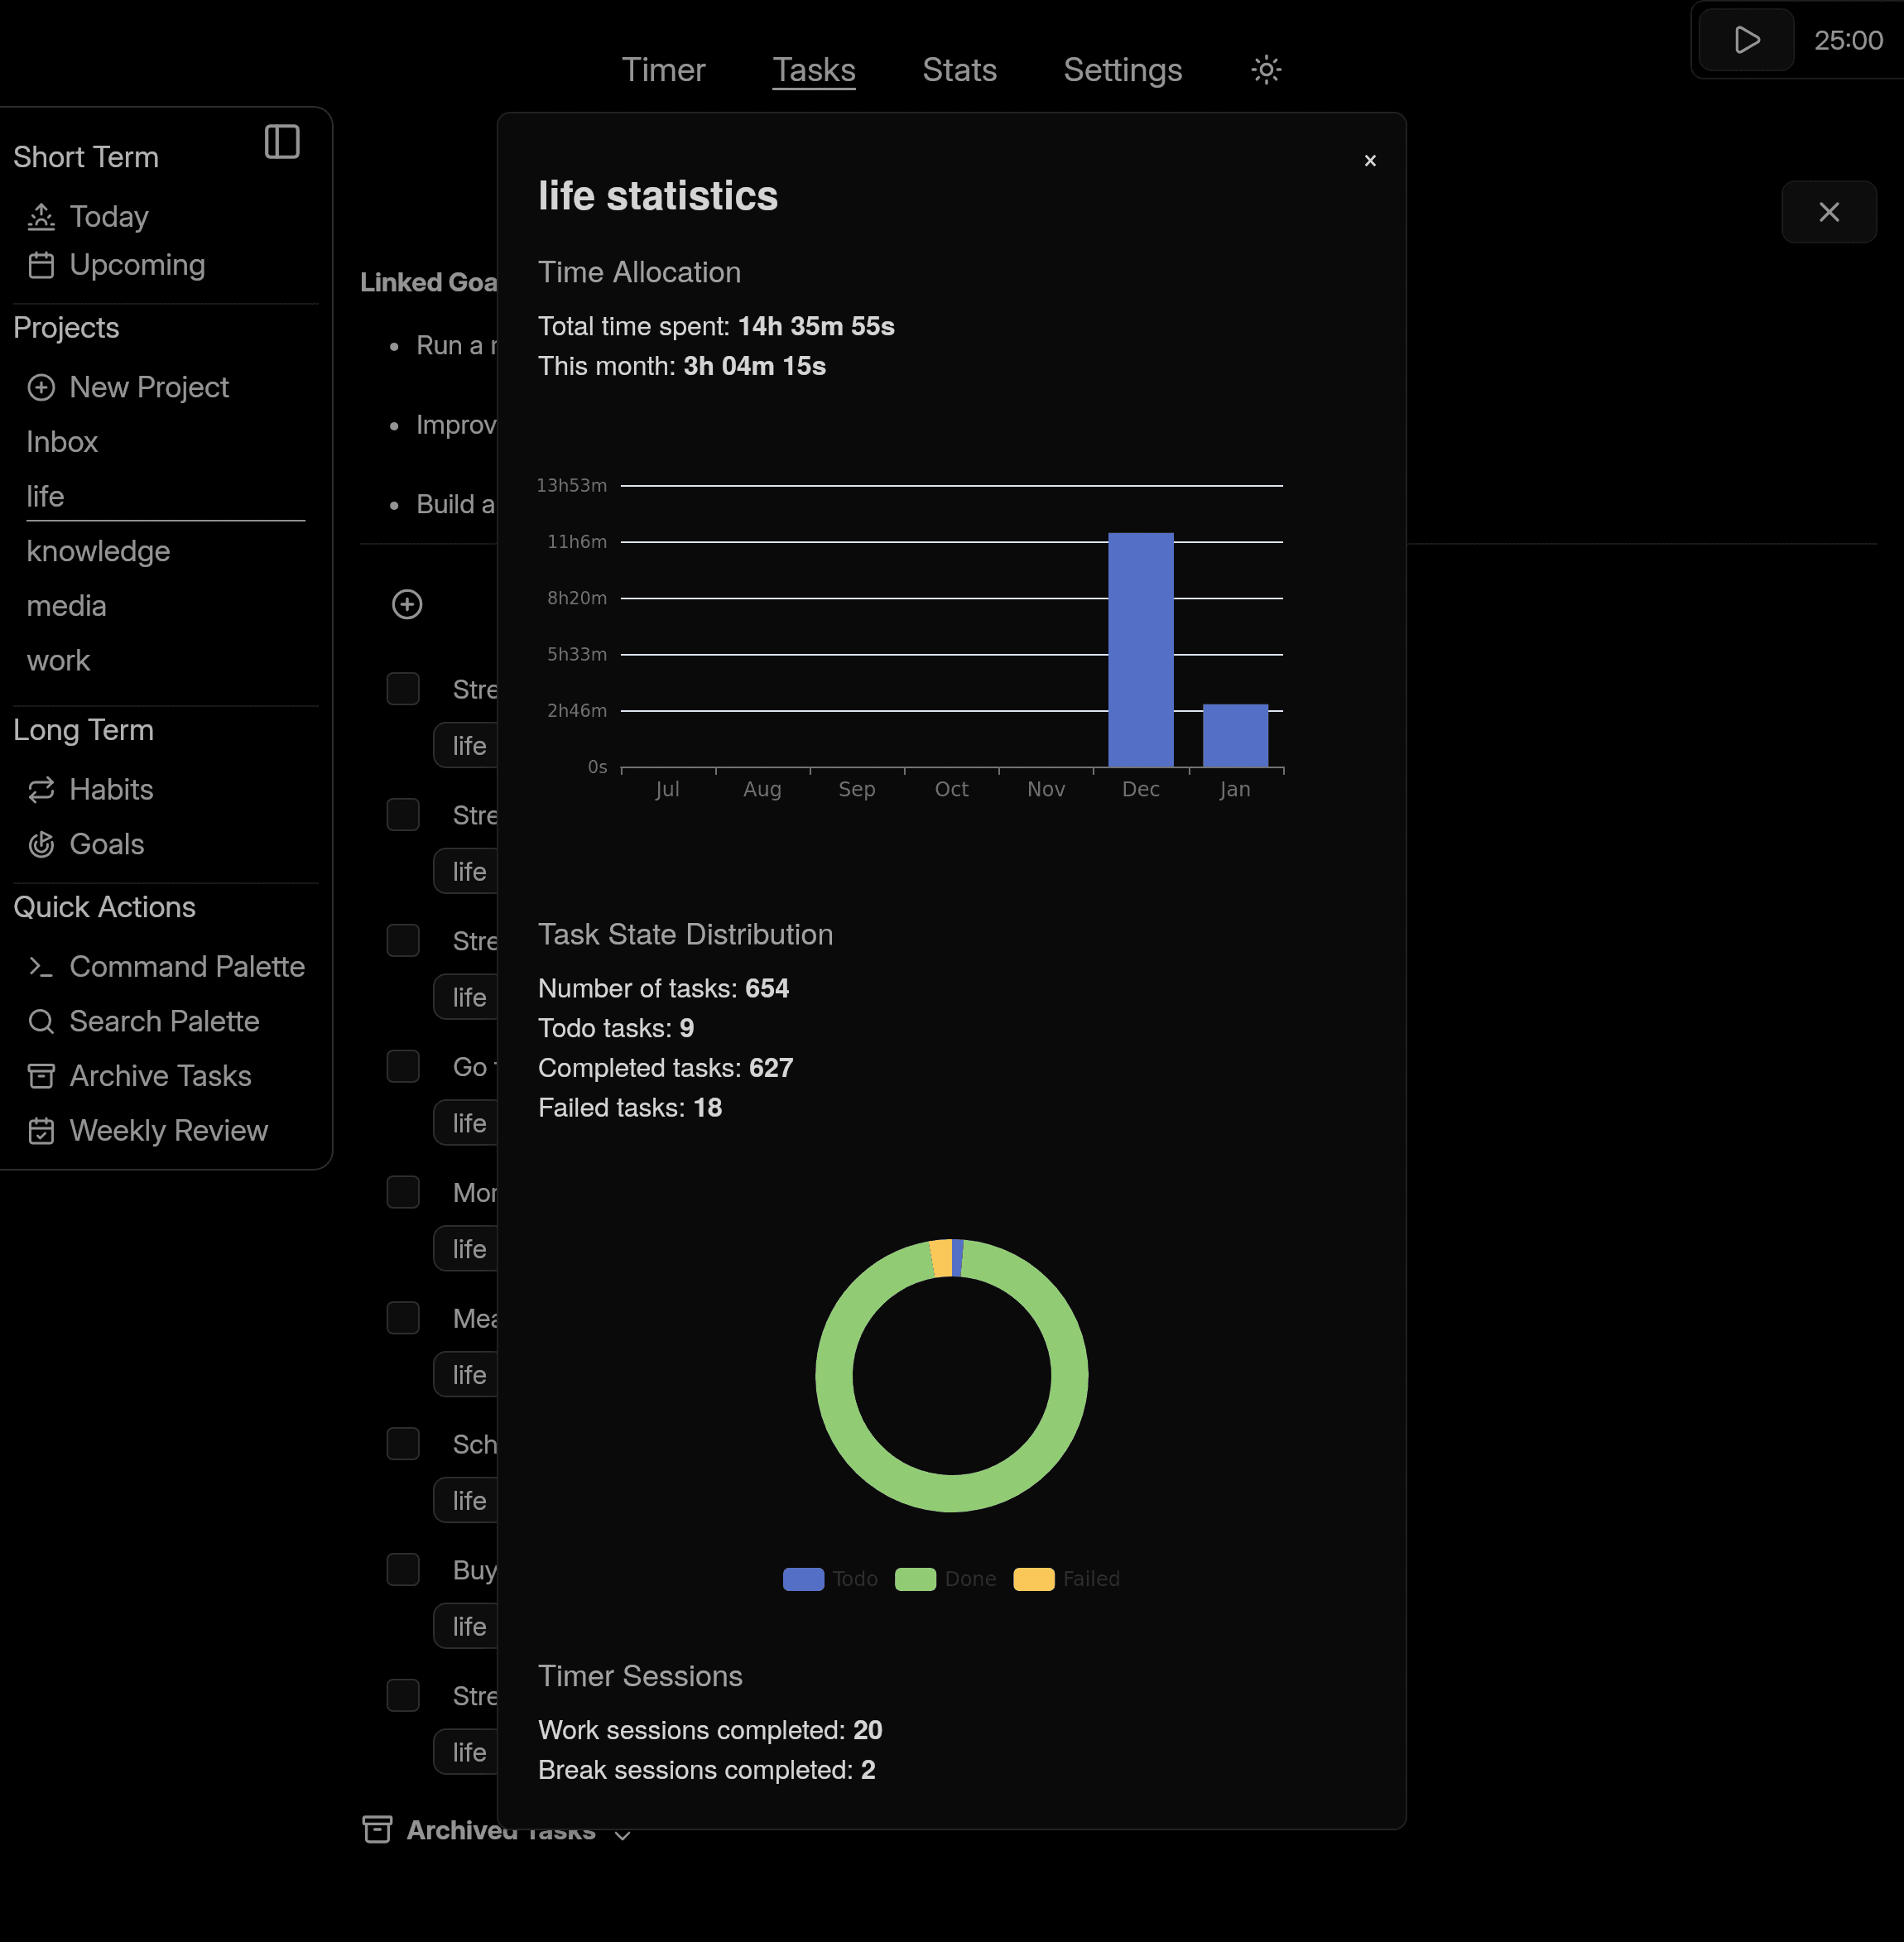Open Archive Tasks box icon

(x=41, y=1076)
